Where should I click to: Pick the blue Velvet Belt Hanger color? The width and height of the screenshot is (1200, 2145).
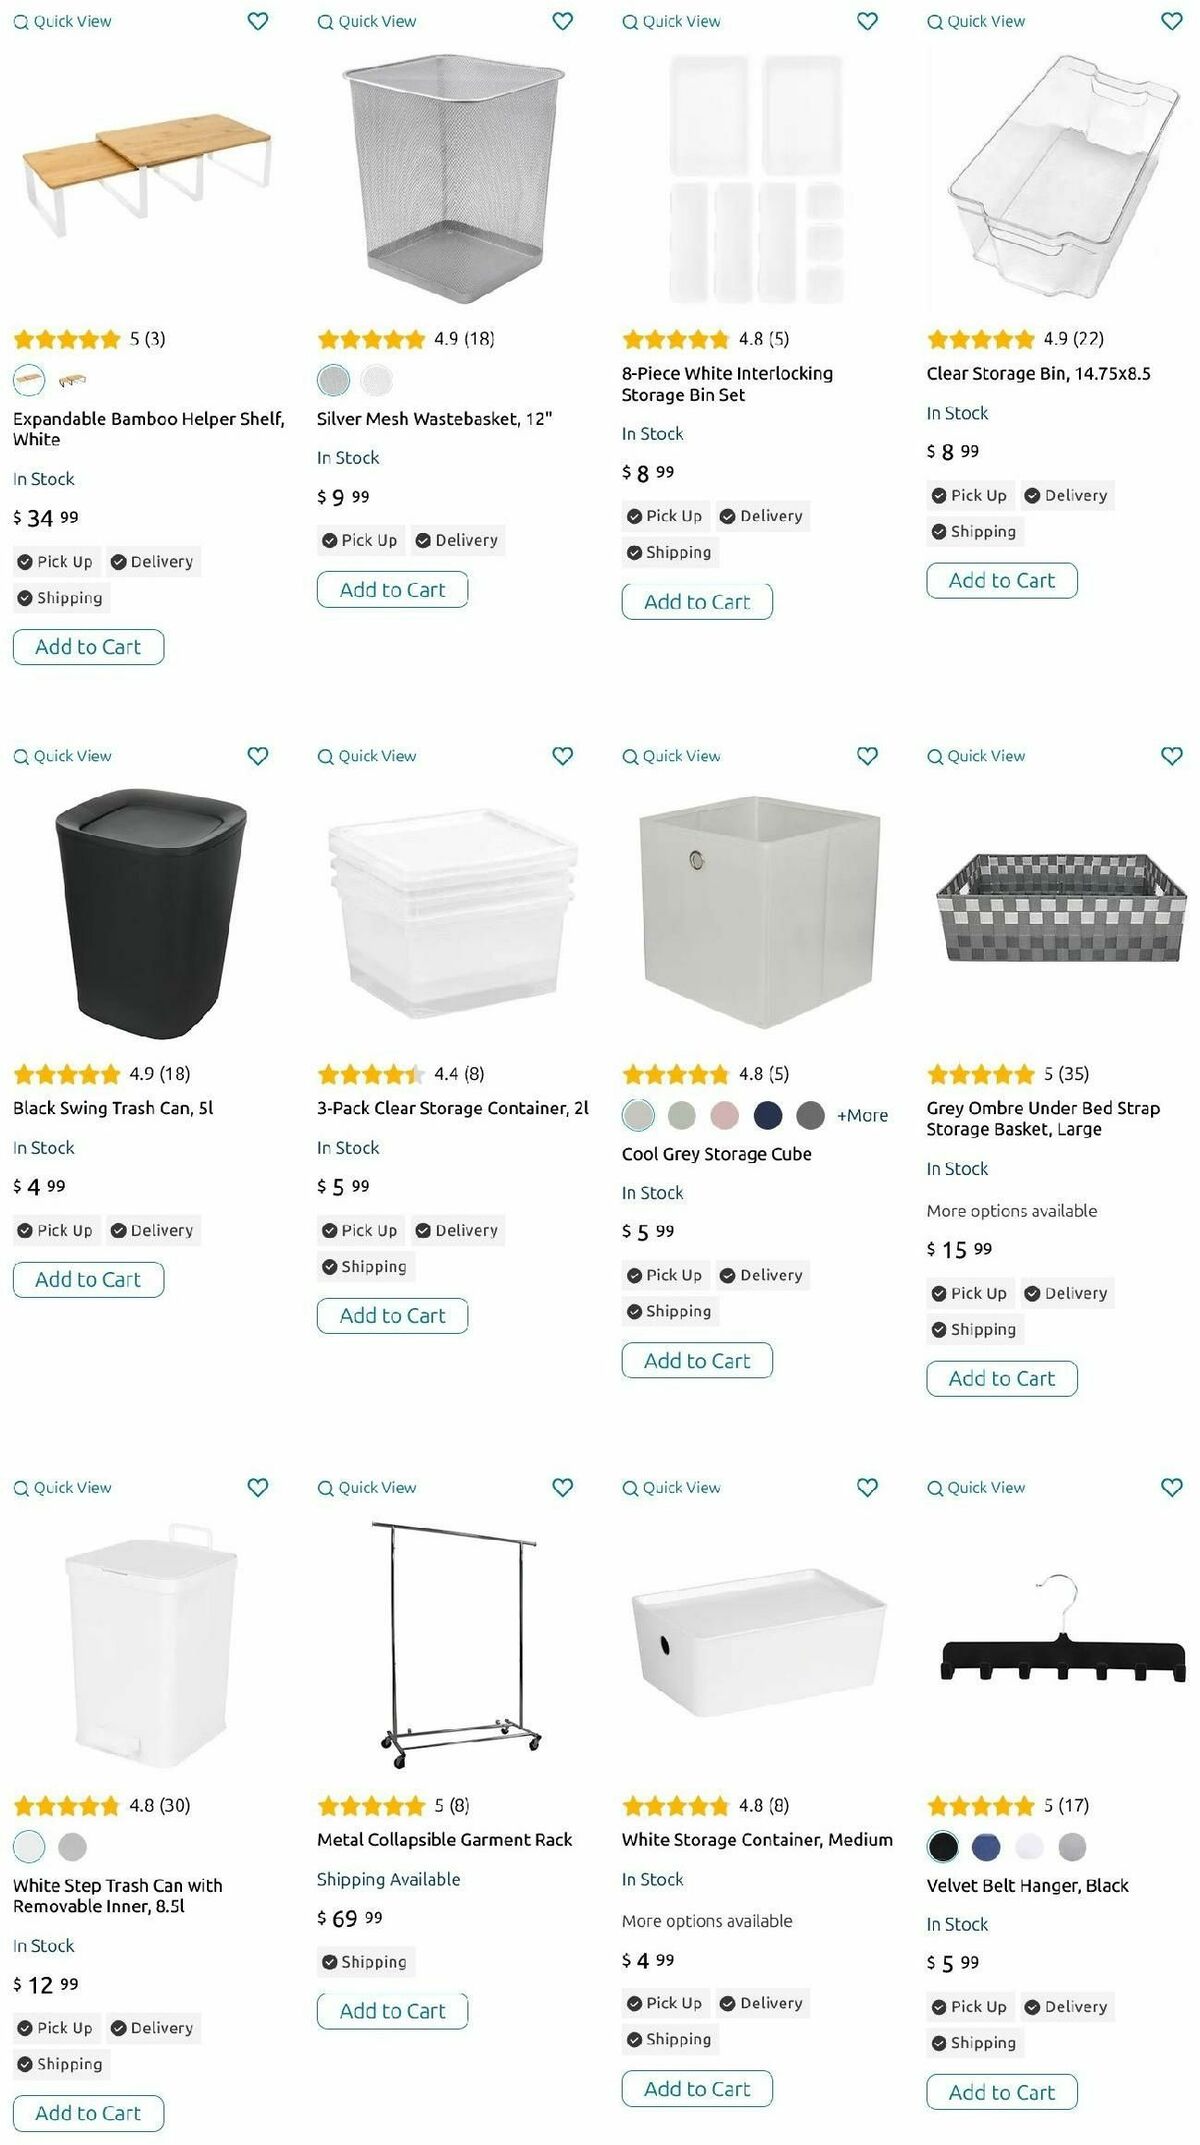point(986,1846)
